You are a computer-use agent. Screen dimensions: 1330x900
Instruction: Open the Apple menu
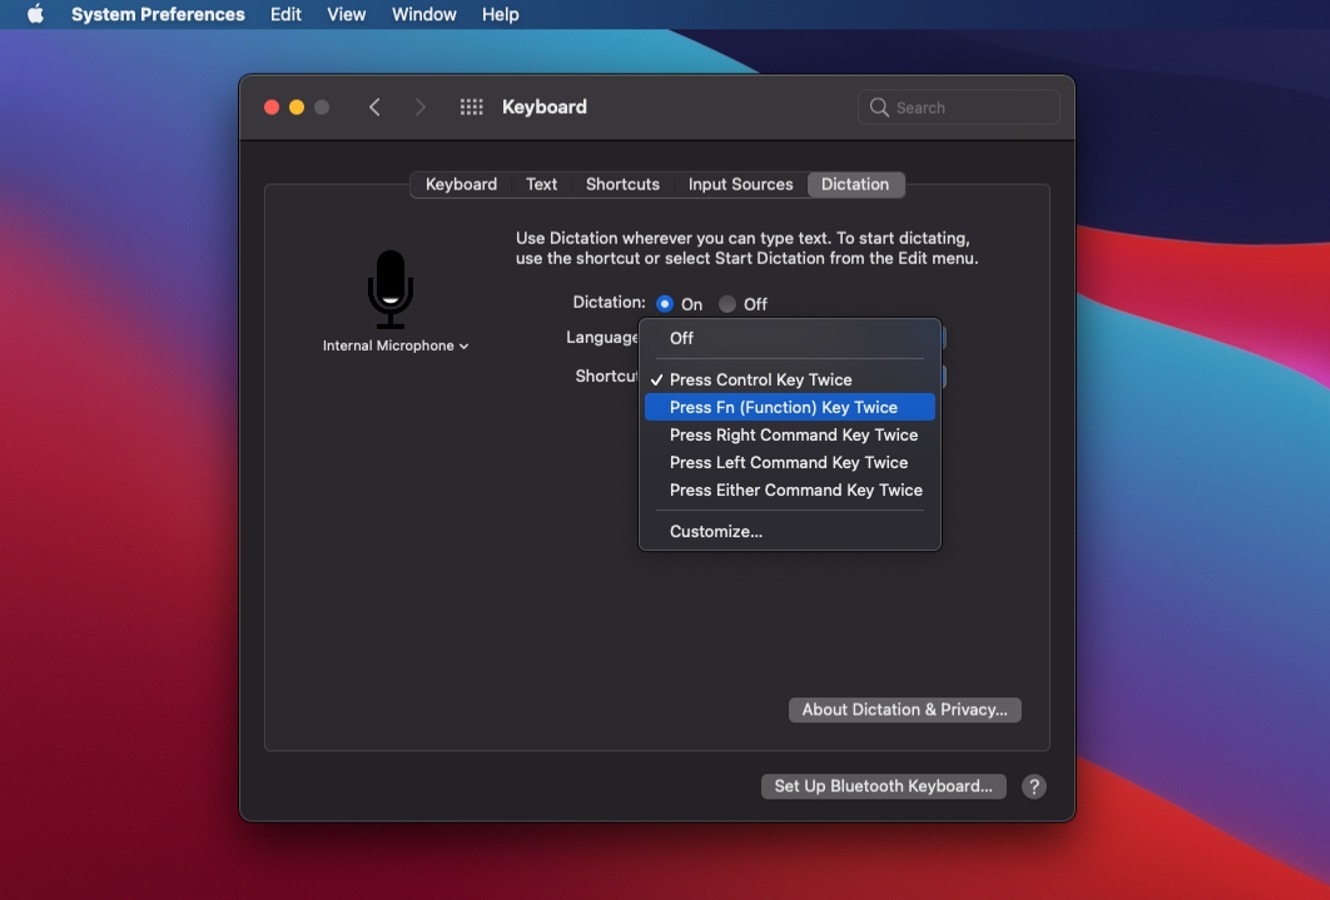35,14
